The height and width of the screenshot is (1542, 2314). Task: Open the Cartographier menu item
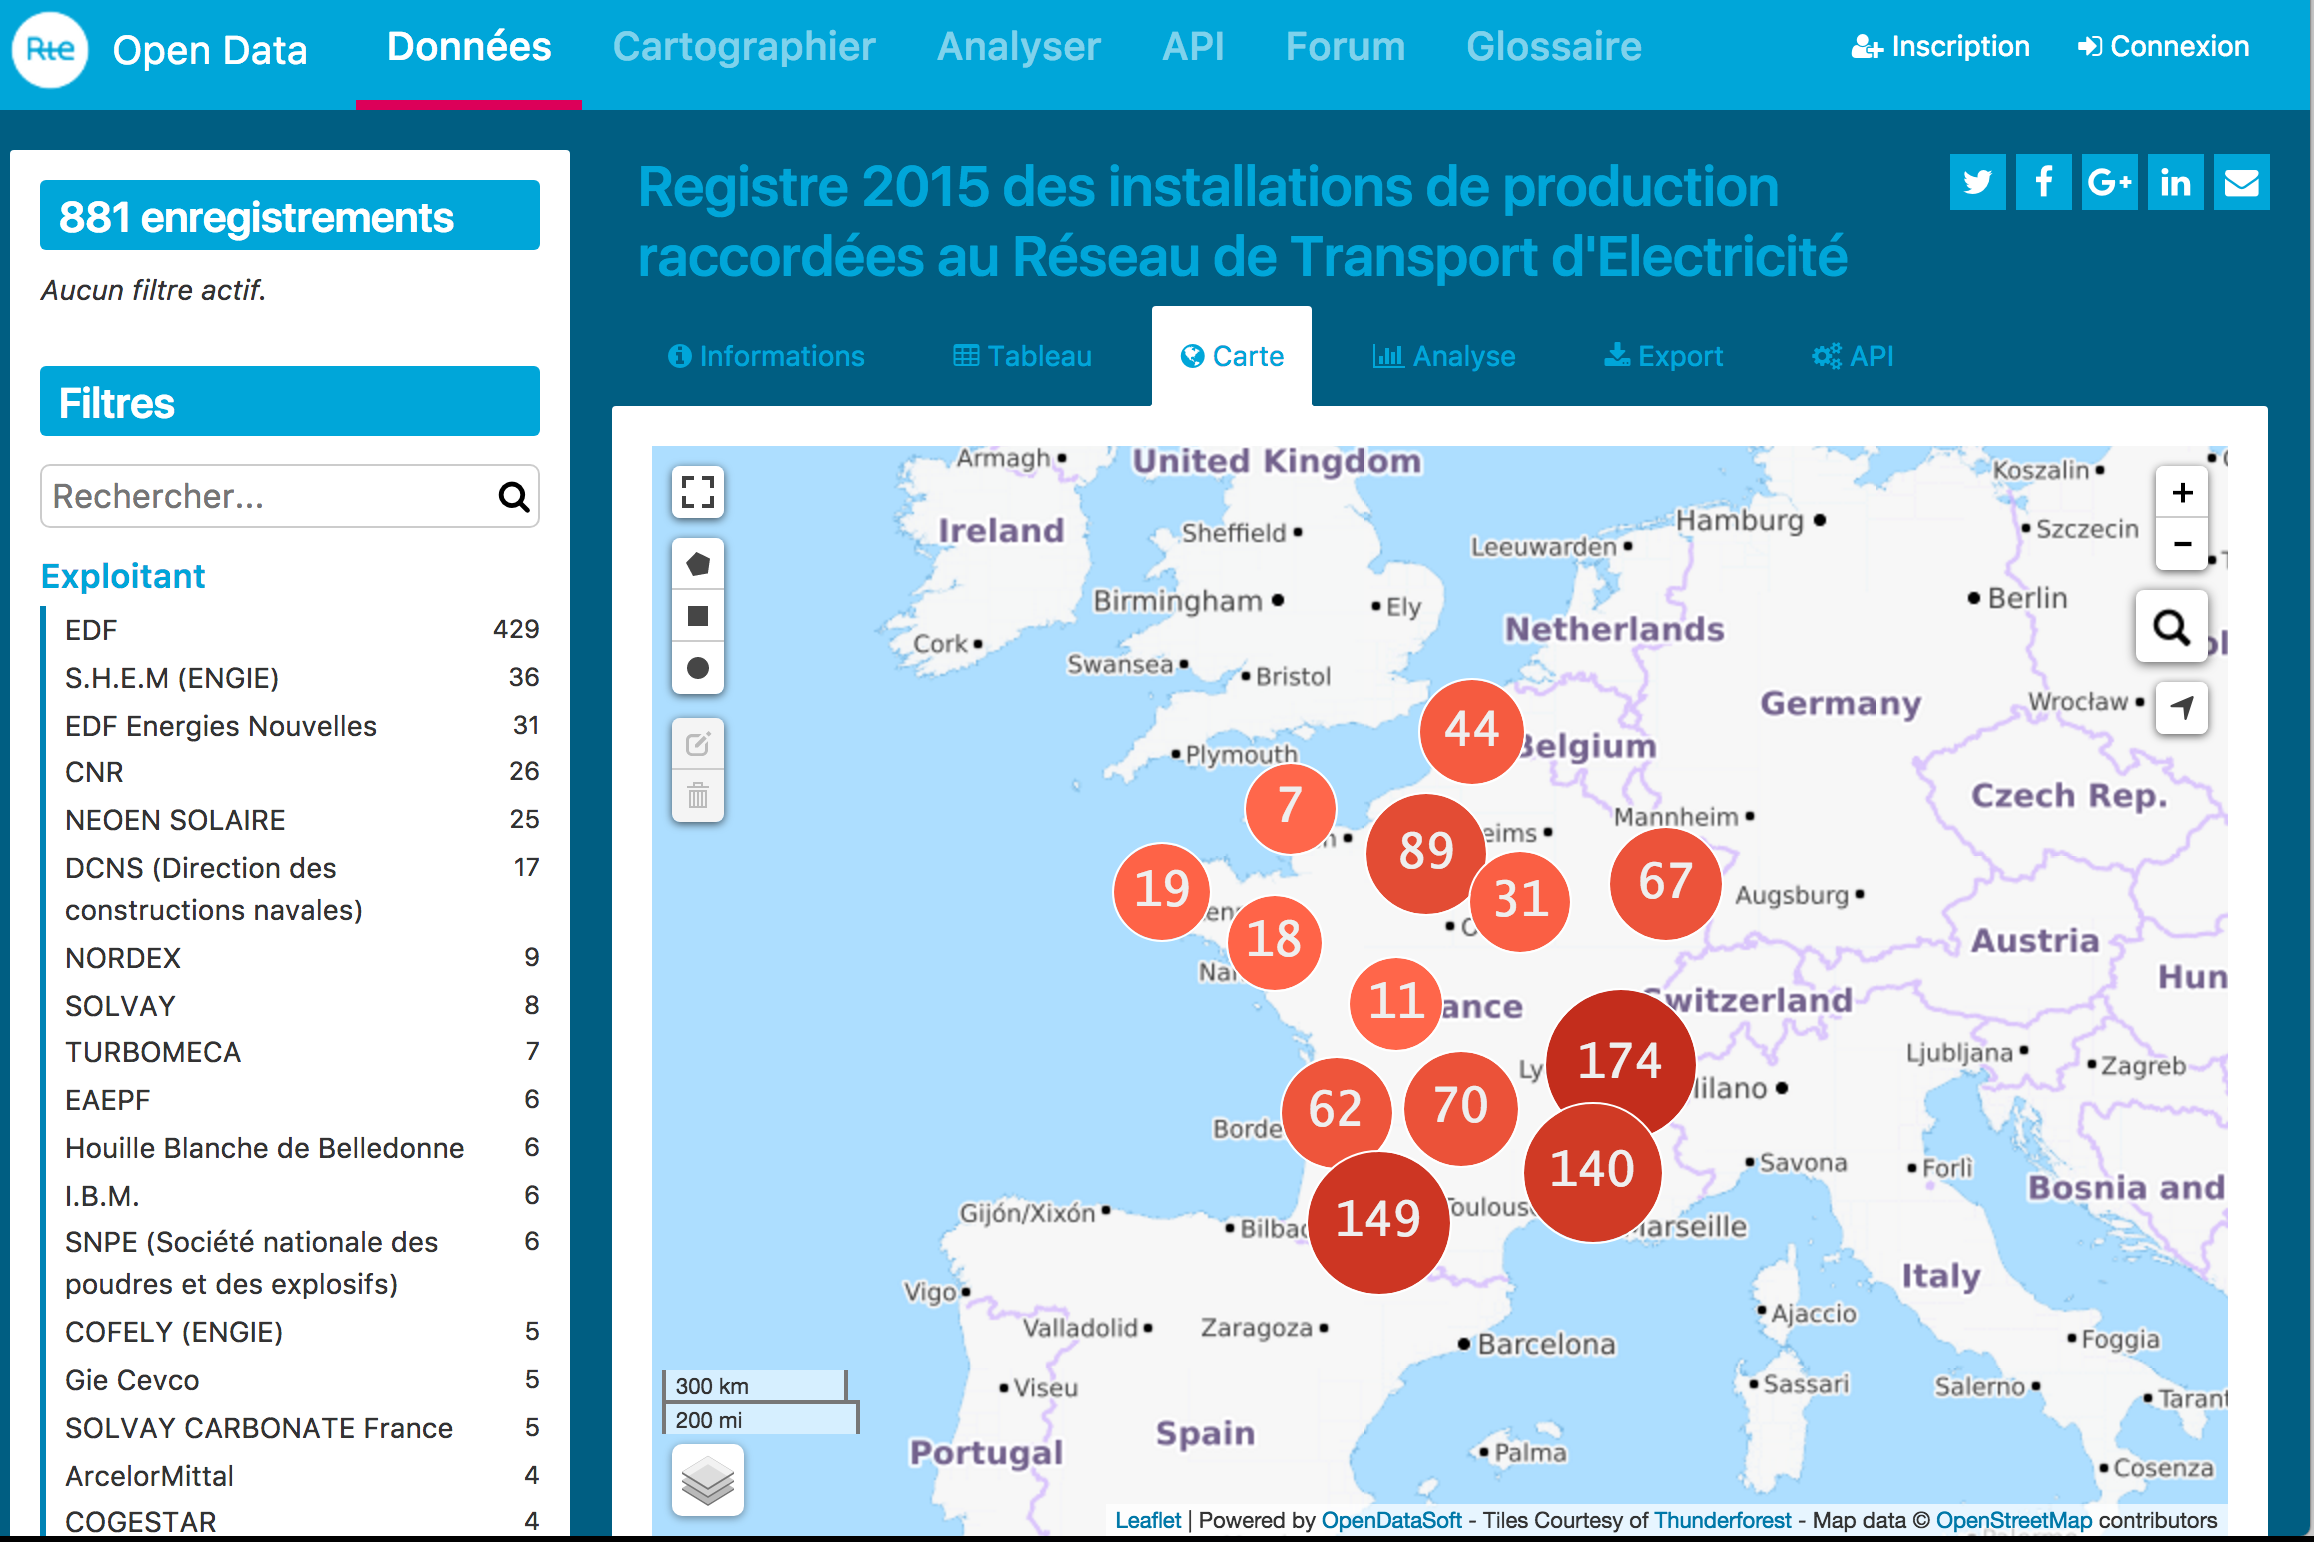[744, 47]
